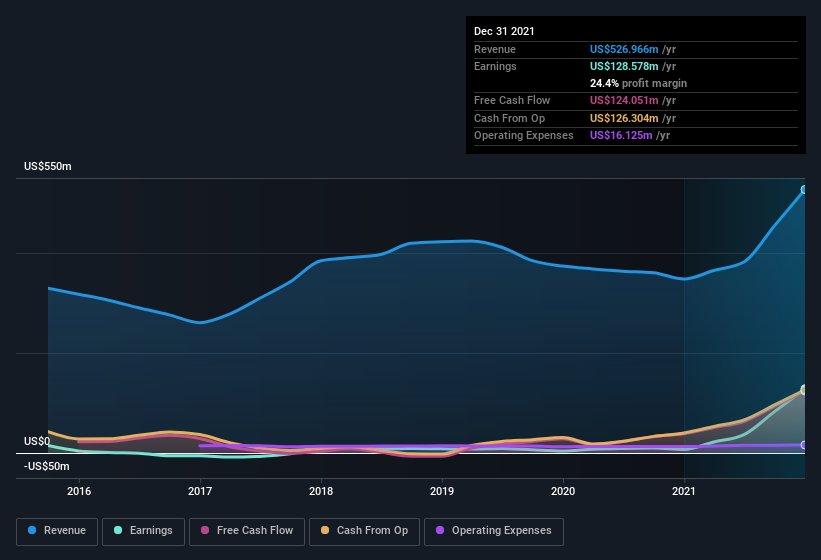Viewport: 821px width, 560px height.
Task: Toggle the Earnings series legend button
Action: 143,531
